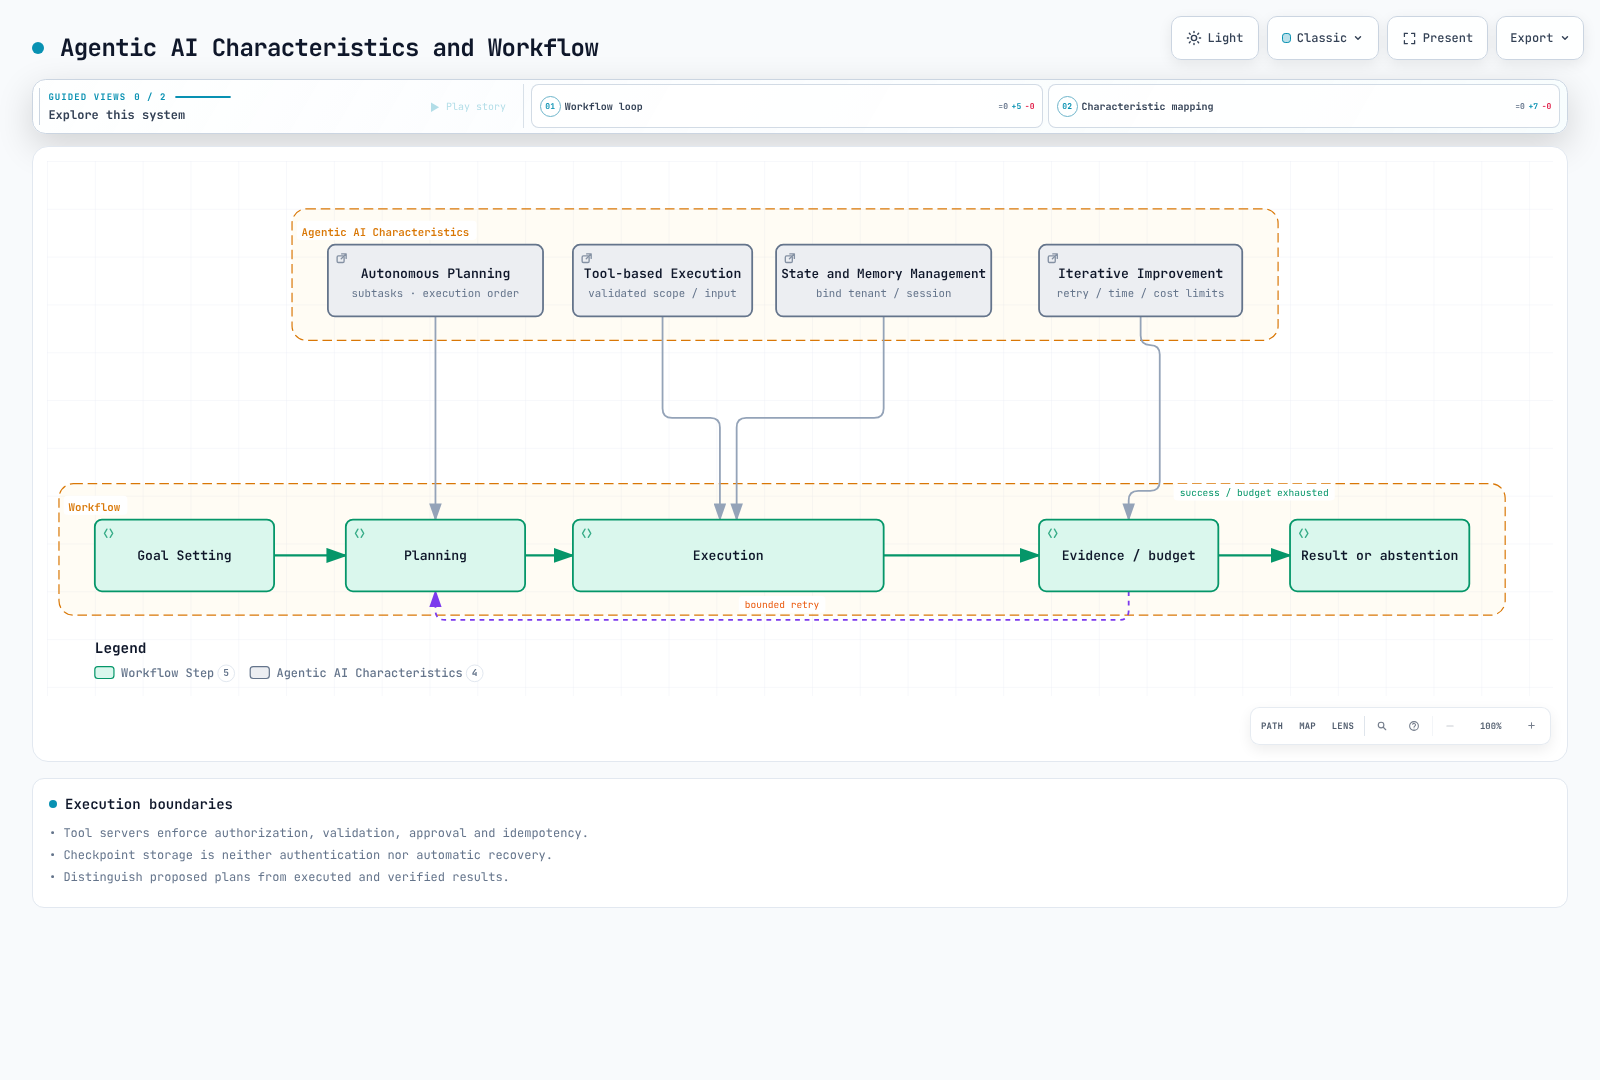The height and width of the screenshot is (1080, 1600).
Task: Play the guided story
Action: pos(468,107)
